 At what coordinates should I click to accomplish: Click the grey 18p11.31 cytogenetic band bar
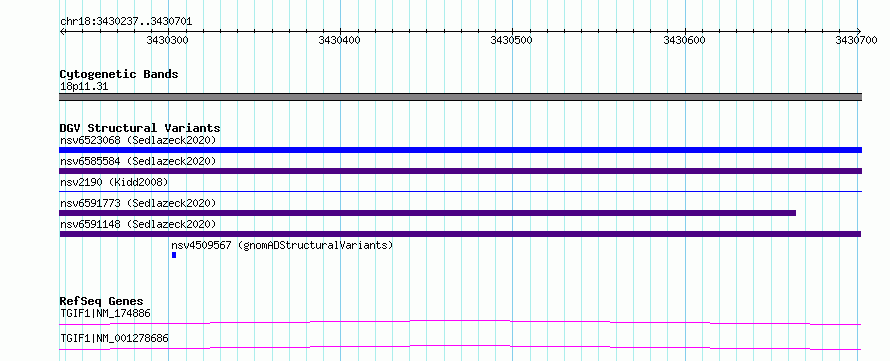click(x=460, y=97)
